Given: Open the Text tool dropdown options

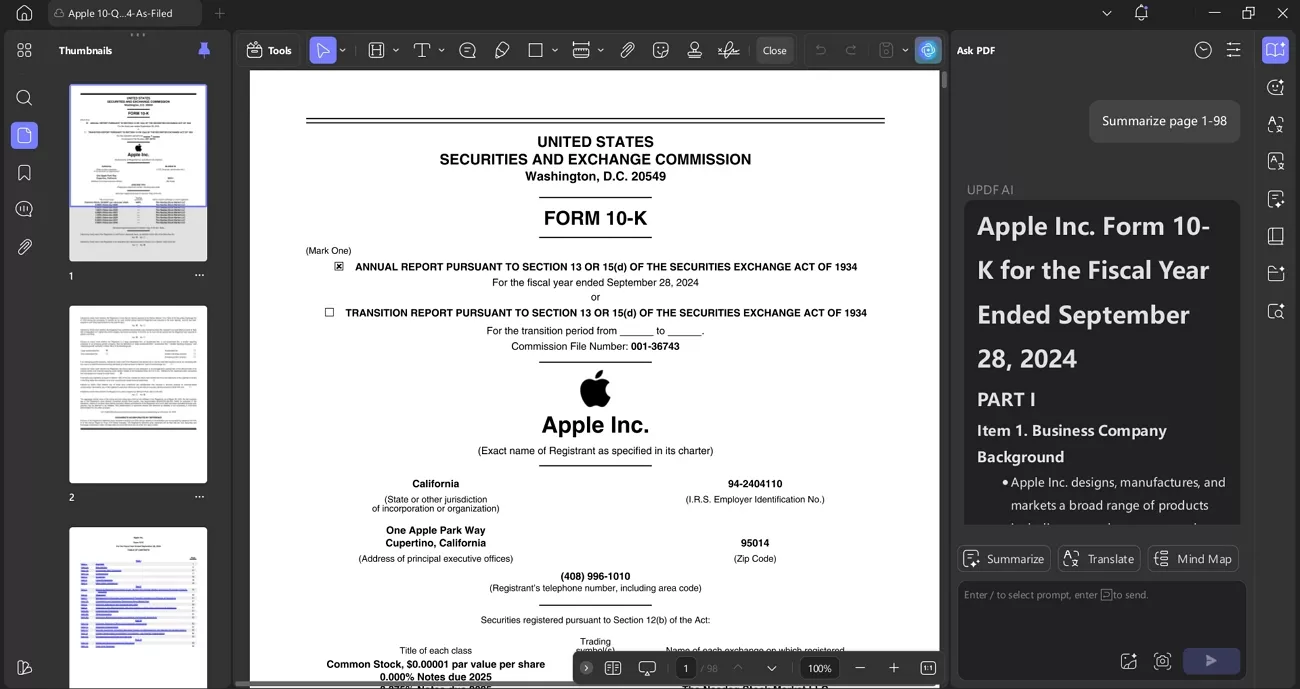Looking at the screenshot, I should click(x=441, y=50).
